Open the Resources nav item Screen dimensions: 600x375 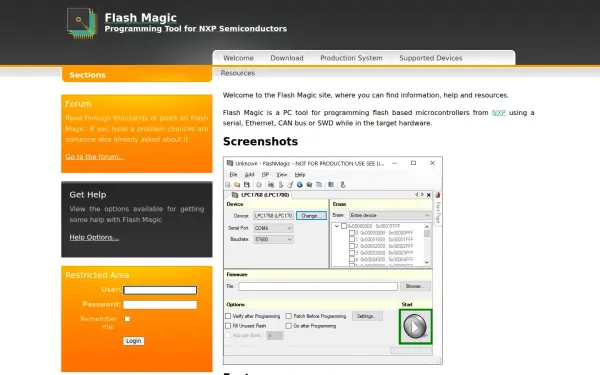pyautogui.click(x=238, y=73)
